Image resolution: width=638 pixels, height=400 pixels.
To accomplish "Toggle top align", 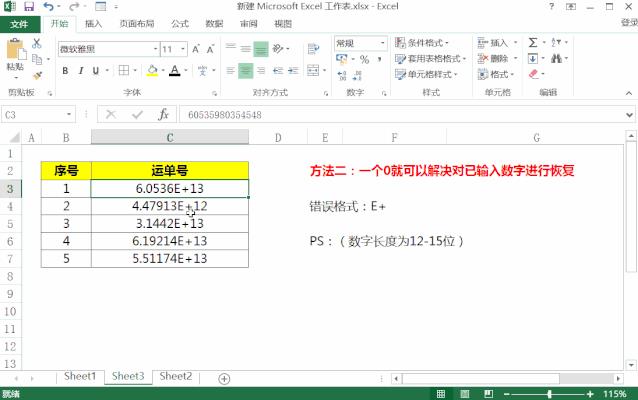I will point(231,49).
